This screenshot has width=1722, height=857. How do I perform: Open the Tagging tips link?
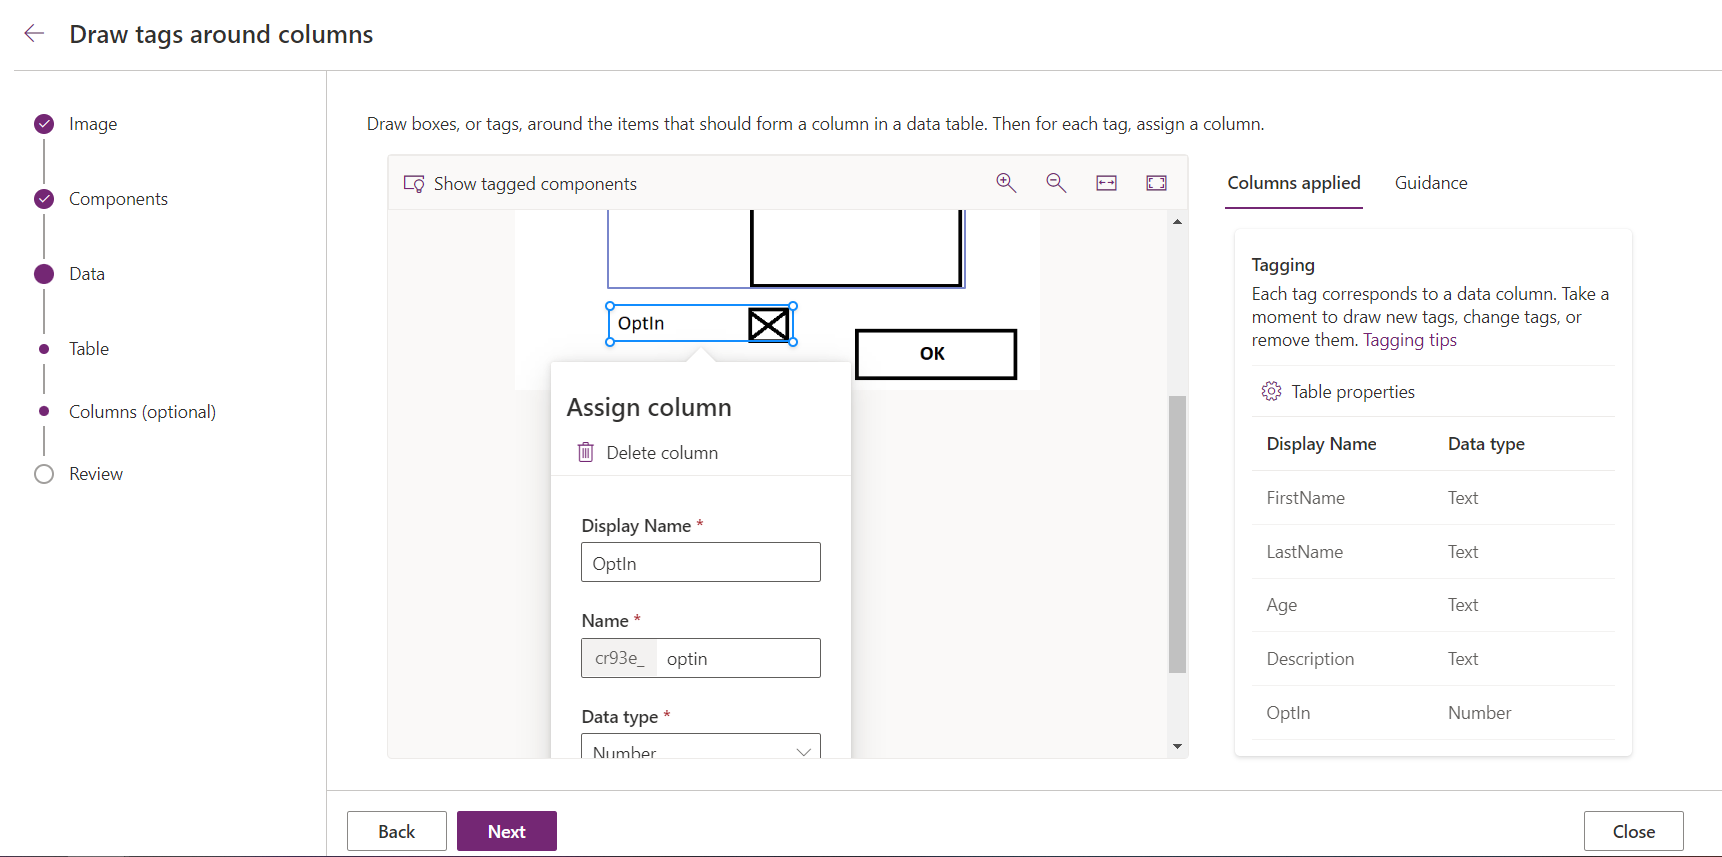click(x=1410, y=340)
